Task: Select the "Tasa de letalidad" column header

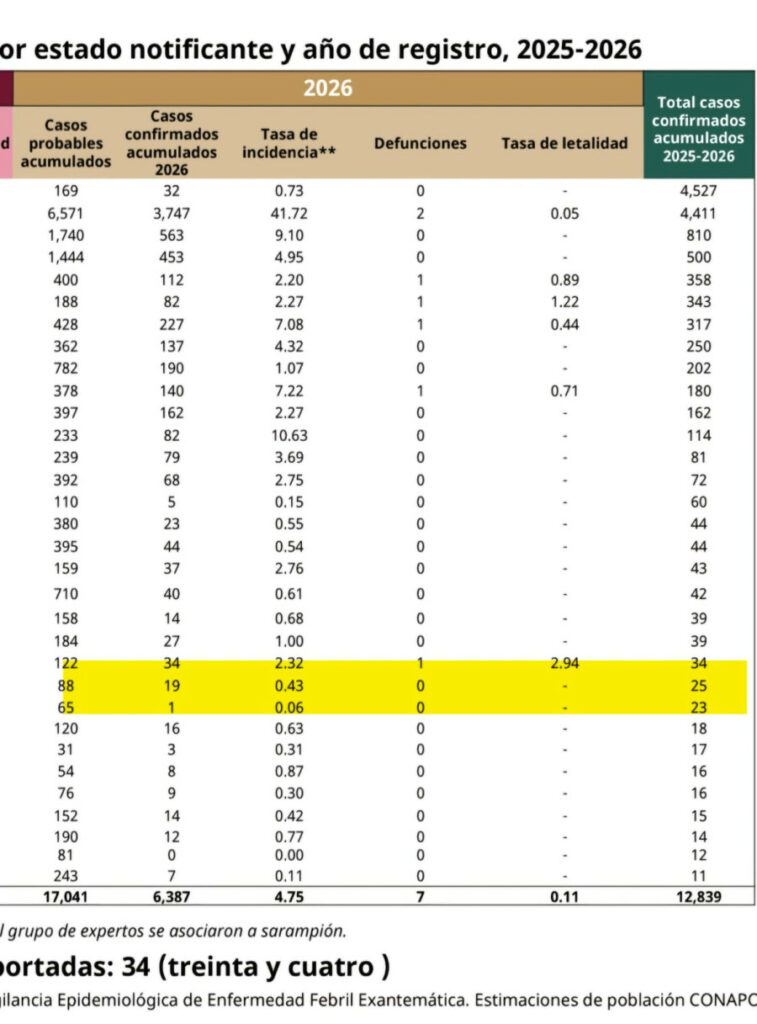Action: (x=564, y=143)
